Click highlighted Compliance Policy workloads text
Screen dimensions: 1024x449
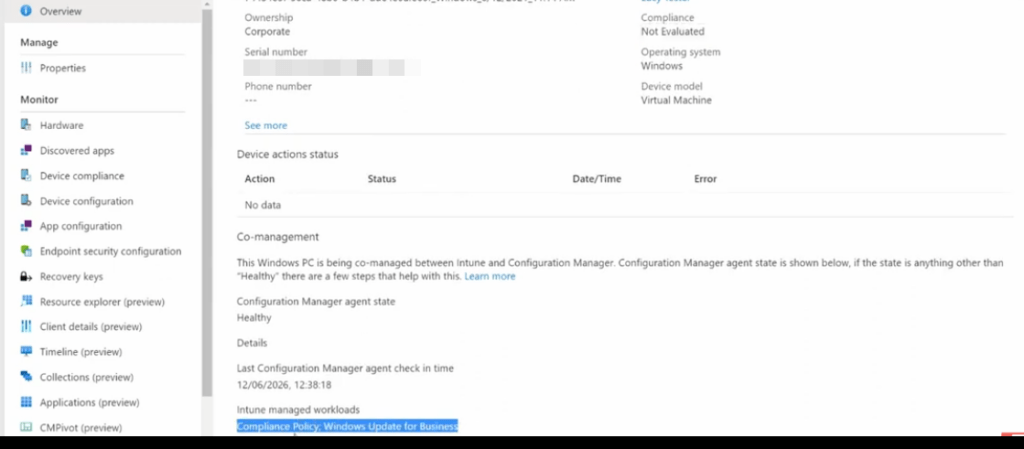point(347,426)
